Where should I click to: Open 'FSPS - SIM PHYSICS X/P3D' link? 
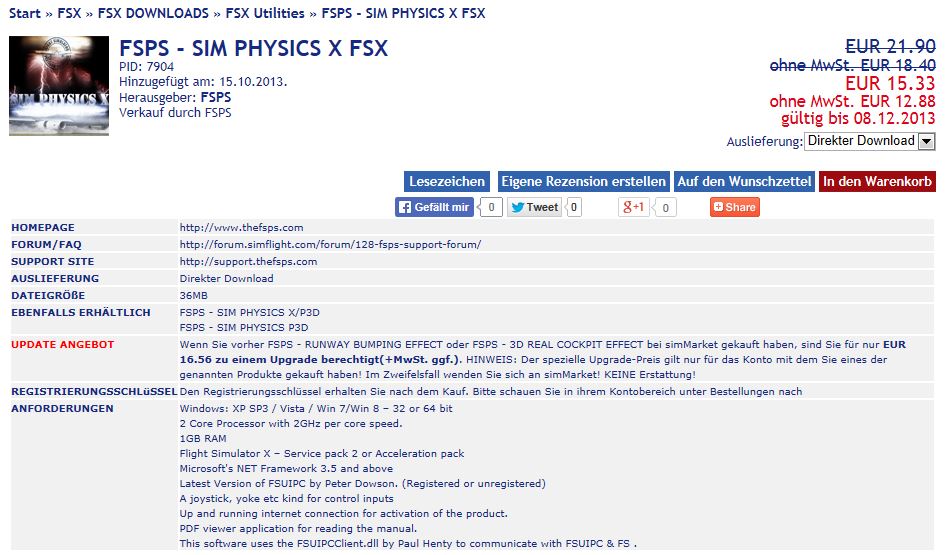point(249,312)
